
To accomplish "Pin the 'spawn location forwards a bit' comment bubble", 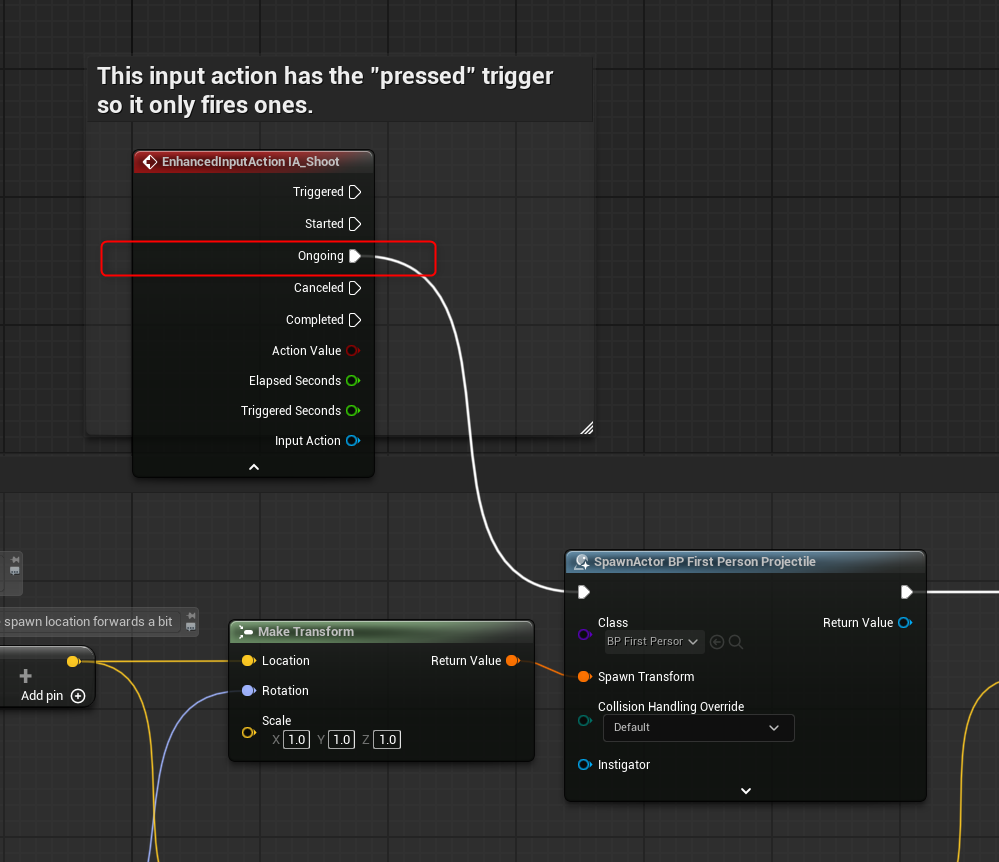I will pos(190,617).
